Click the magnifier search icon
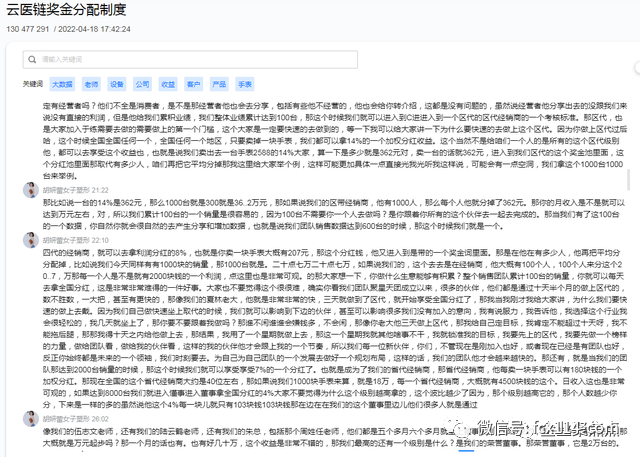The image size is (640, 457). [x=32, y=60]
